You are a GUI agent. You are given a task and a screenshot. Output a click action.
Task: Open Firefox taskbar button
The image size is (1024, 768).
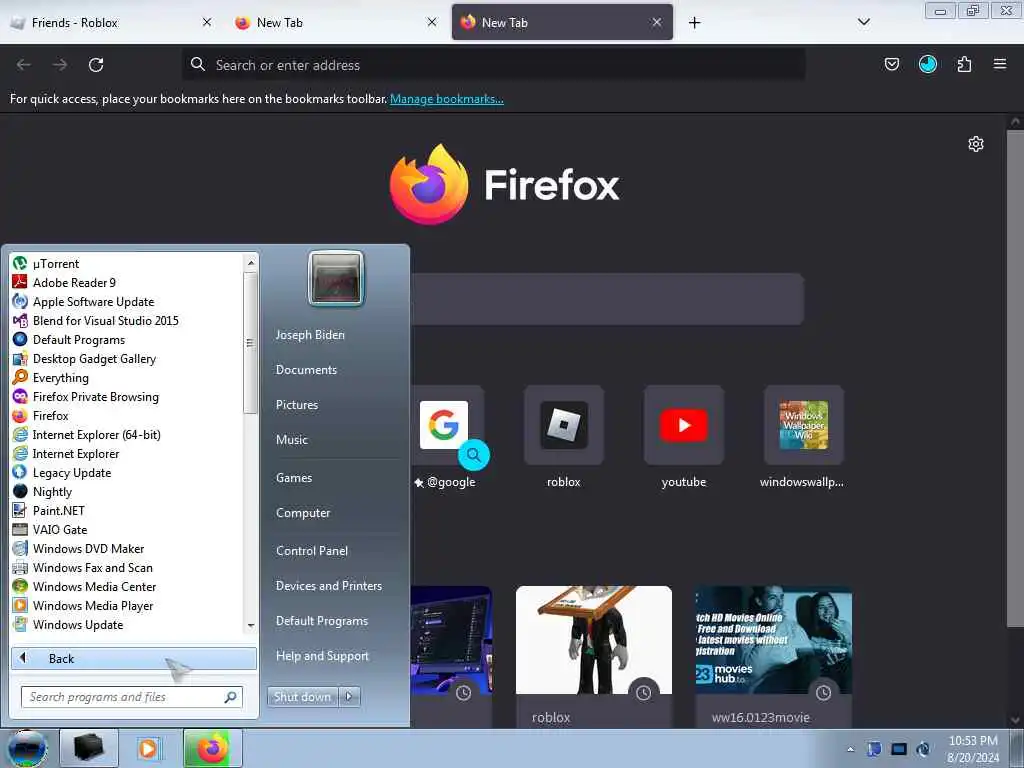(213, 748)
